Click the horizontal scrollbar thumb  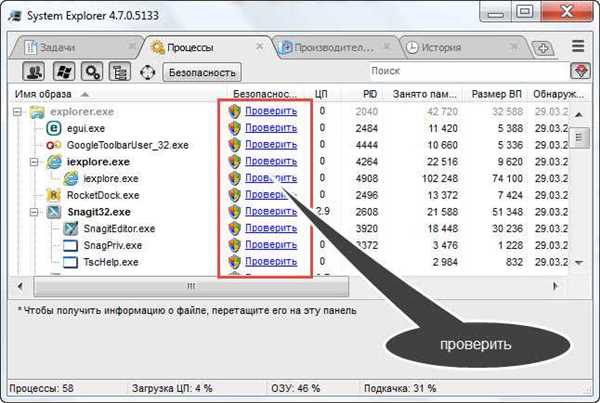tap(191, 286)
